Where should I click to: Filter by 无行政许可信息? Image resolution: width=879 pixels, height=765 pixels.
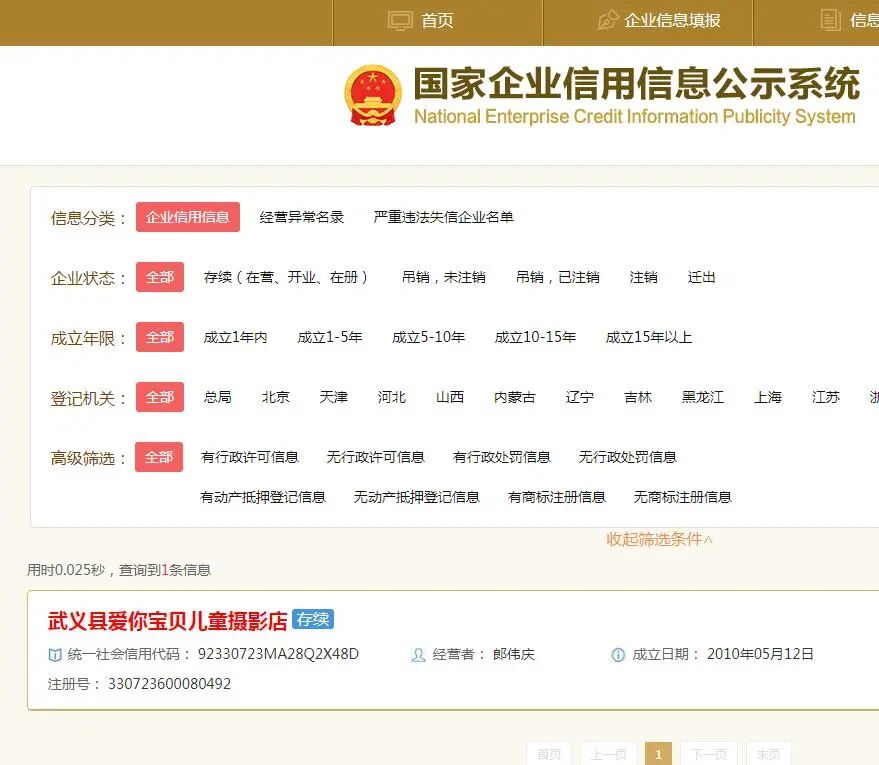coord(376,457)
